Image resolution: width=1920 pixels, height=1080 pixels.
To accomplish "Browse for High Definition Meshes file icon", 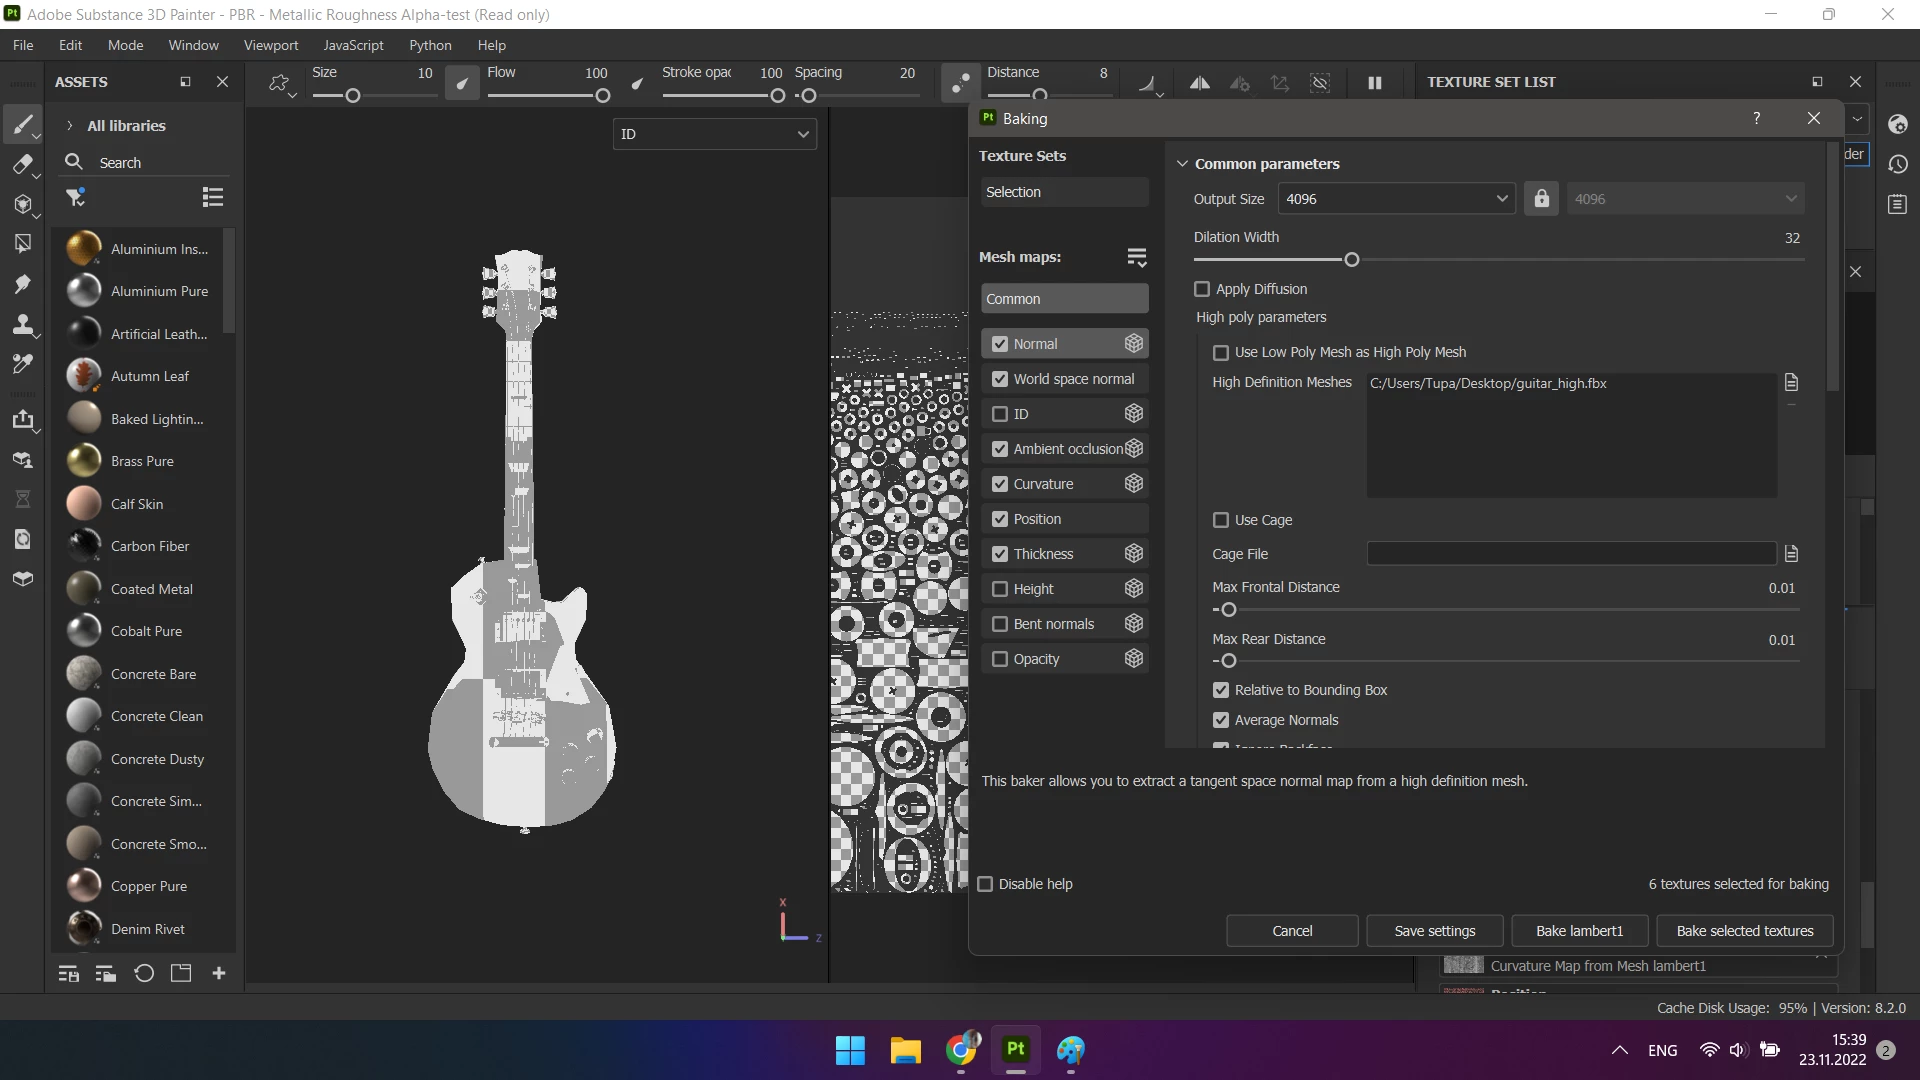I will coord(1791,383).
